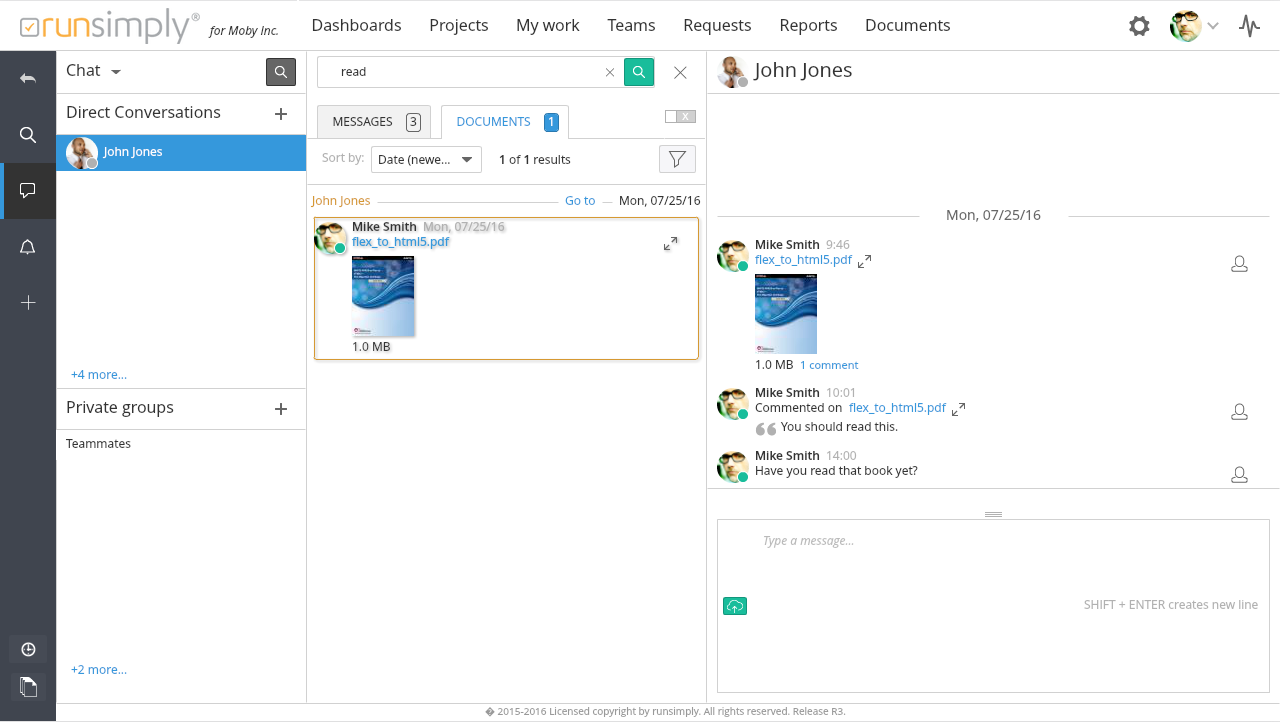Open the activity pulse icon

click(x=1249, y=26)
